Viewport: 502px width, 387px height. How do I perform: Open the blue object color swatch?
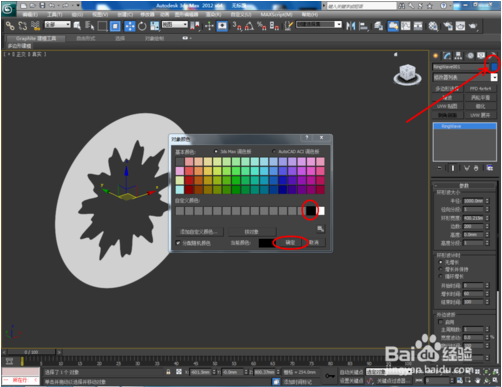(494, 67)
